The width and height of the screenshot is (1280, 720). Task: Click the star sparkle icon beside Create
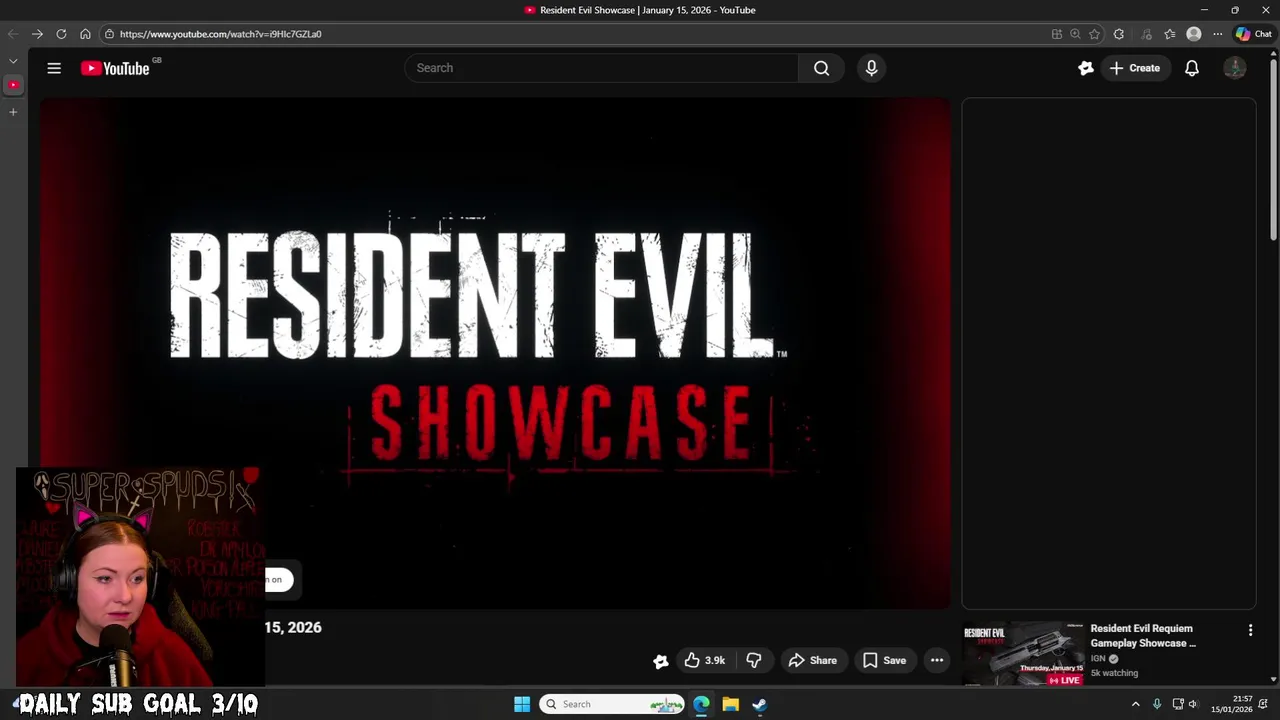click(x=1085, y=68)
